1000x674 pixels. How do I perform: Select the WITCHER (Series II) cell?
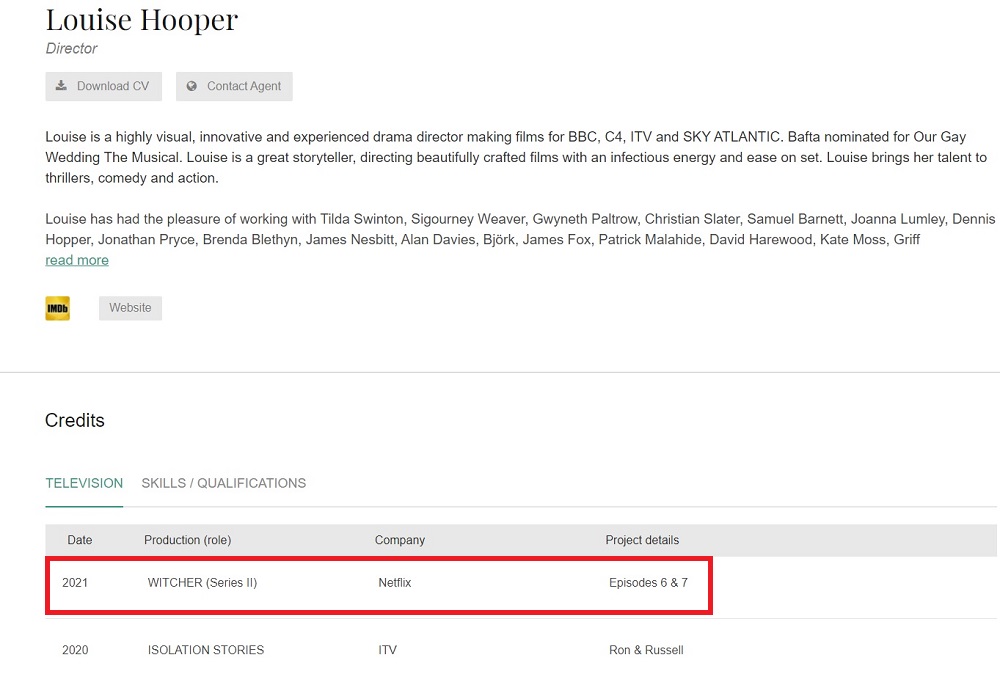tap(202, 583)
